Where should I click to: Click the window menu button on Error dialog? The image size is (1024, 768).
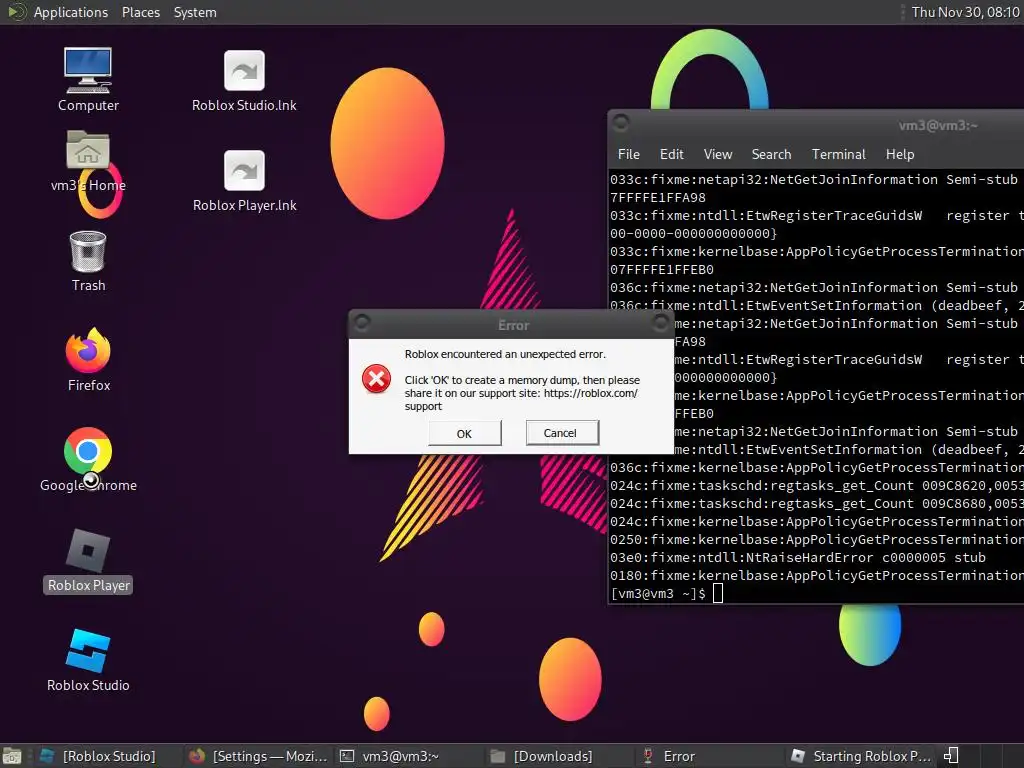(362, 323)
